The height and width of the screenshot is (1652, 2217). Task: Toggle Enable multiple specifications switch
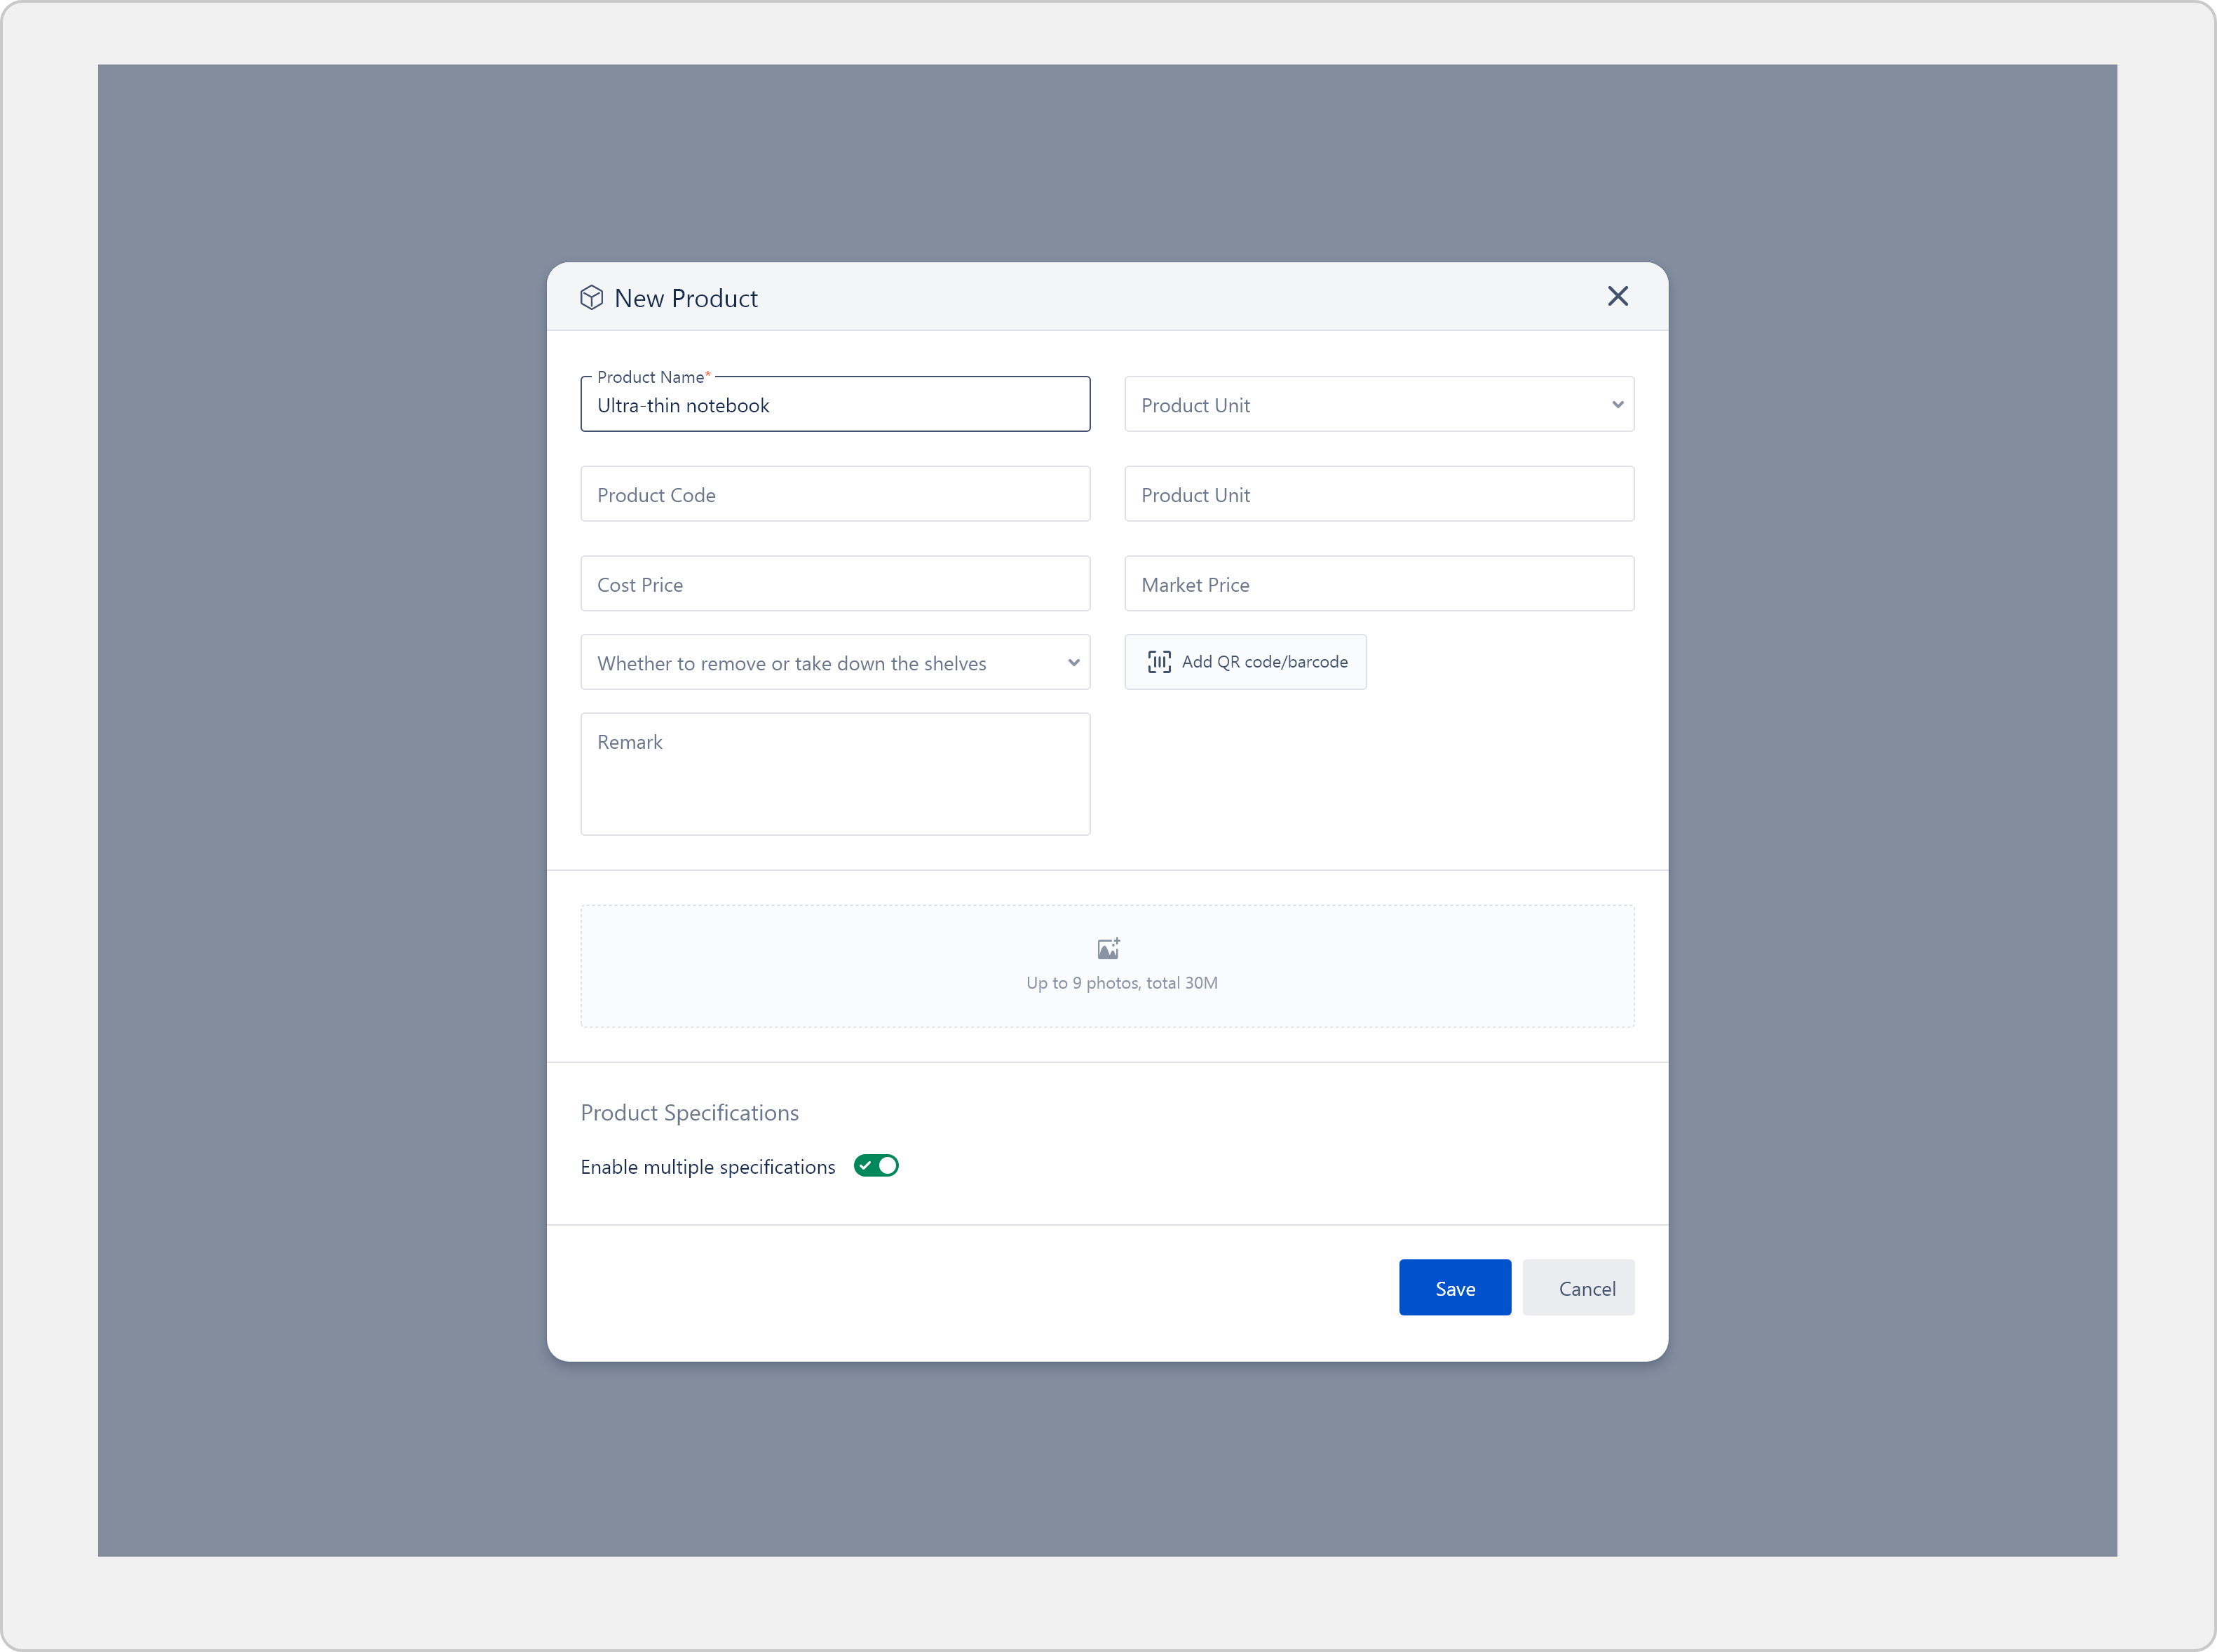[x=876, y=1166]
